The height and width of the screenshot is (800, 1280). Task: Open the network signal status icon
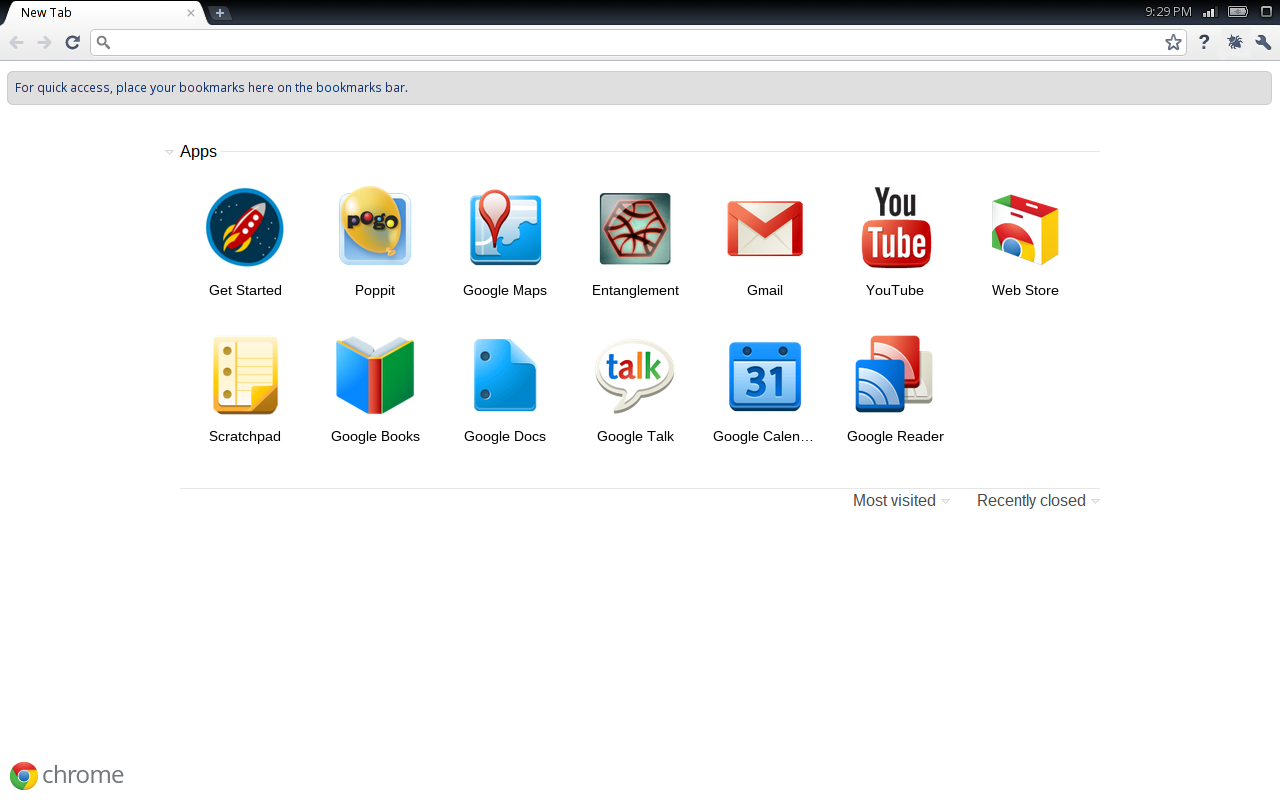(x=1209, y=12)
